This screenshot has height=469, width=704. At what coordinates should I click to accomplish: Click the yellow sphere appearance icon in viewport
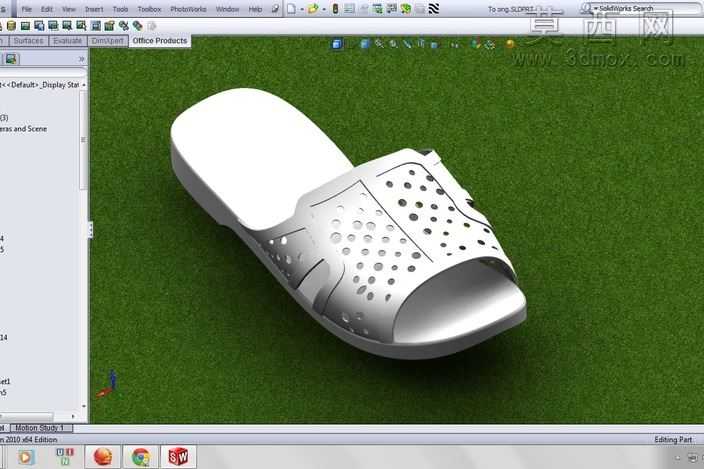click(x=510, y=44)
